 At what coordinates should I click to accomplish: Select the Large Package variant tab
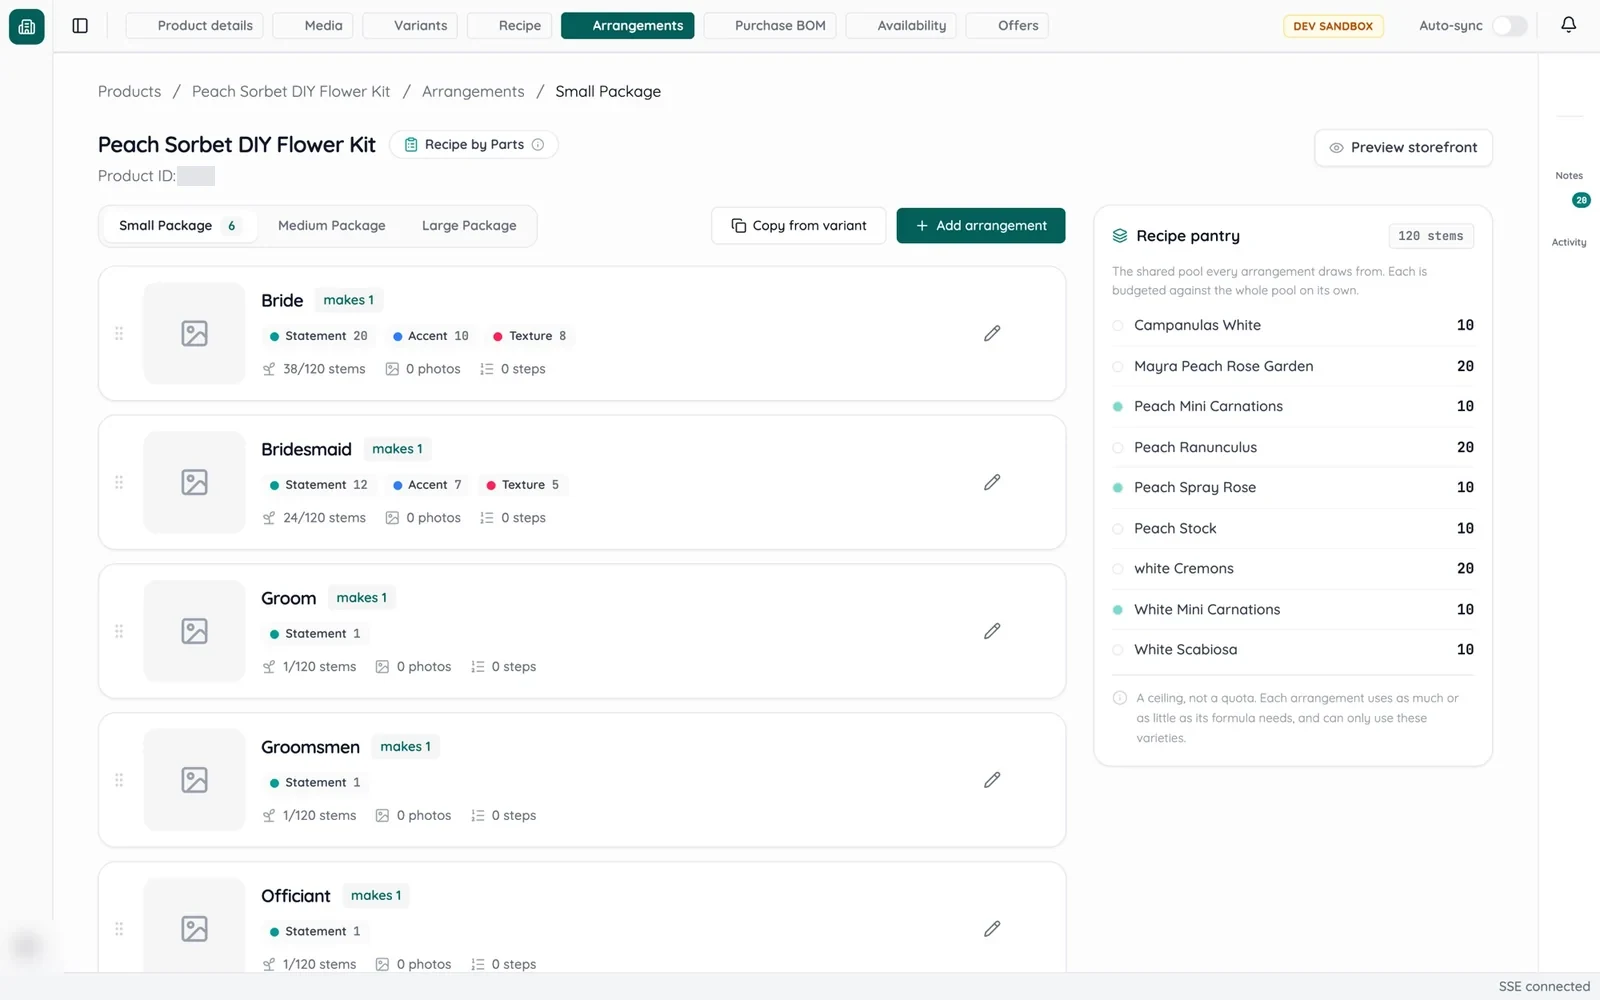(469, 226)
